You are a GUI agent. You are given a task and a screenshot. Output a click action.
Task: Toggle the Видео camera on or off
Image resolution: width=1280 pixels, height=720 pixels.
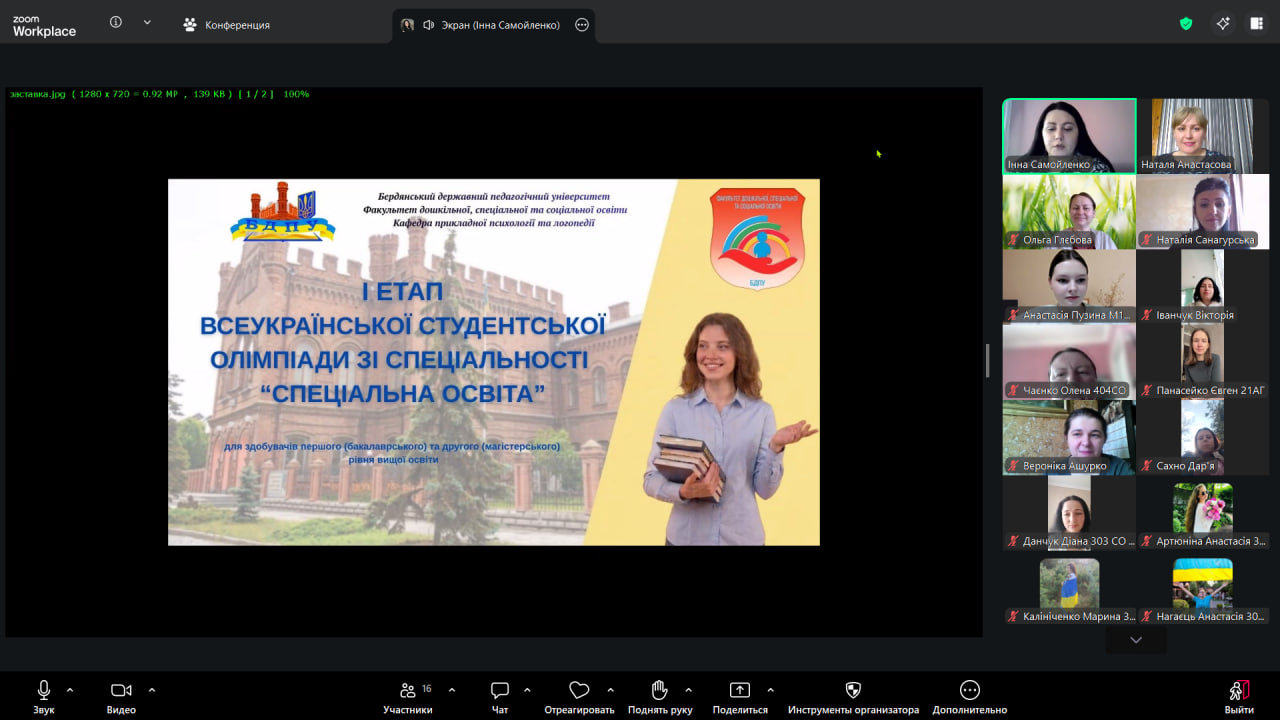[x=121, y=696]
